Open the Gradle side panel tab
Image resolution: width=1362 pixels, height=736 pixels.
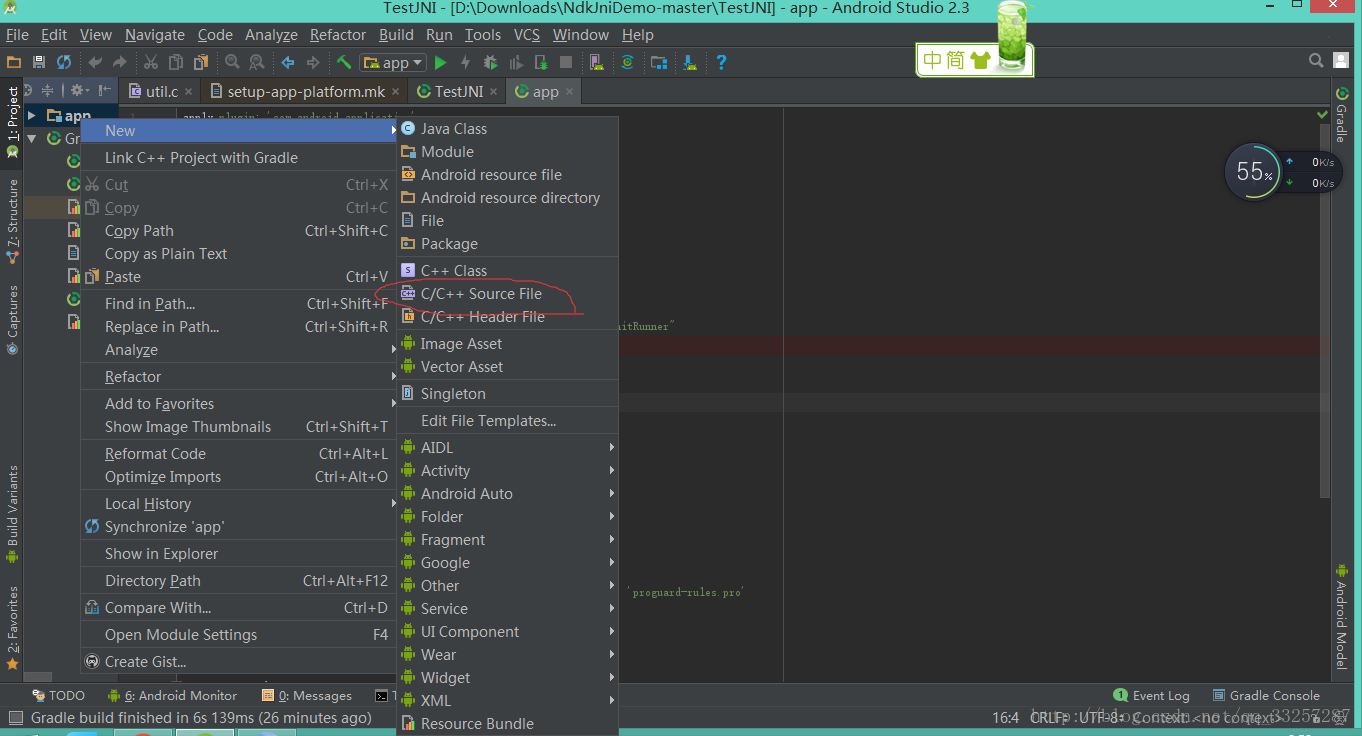point(1341,115)
